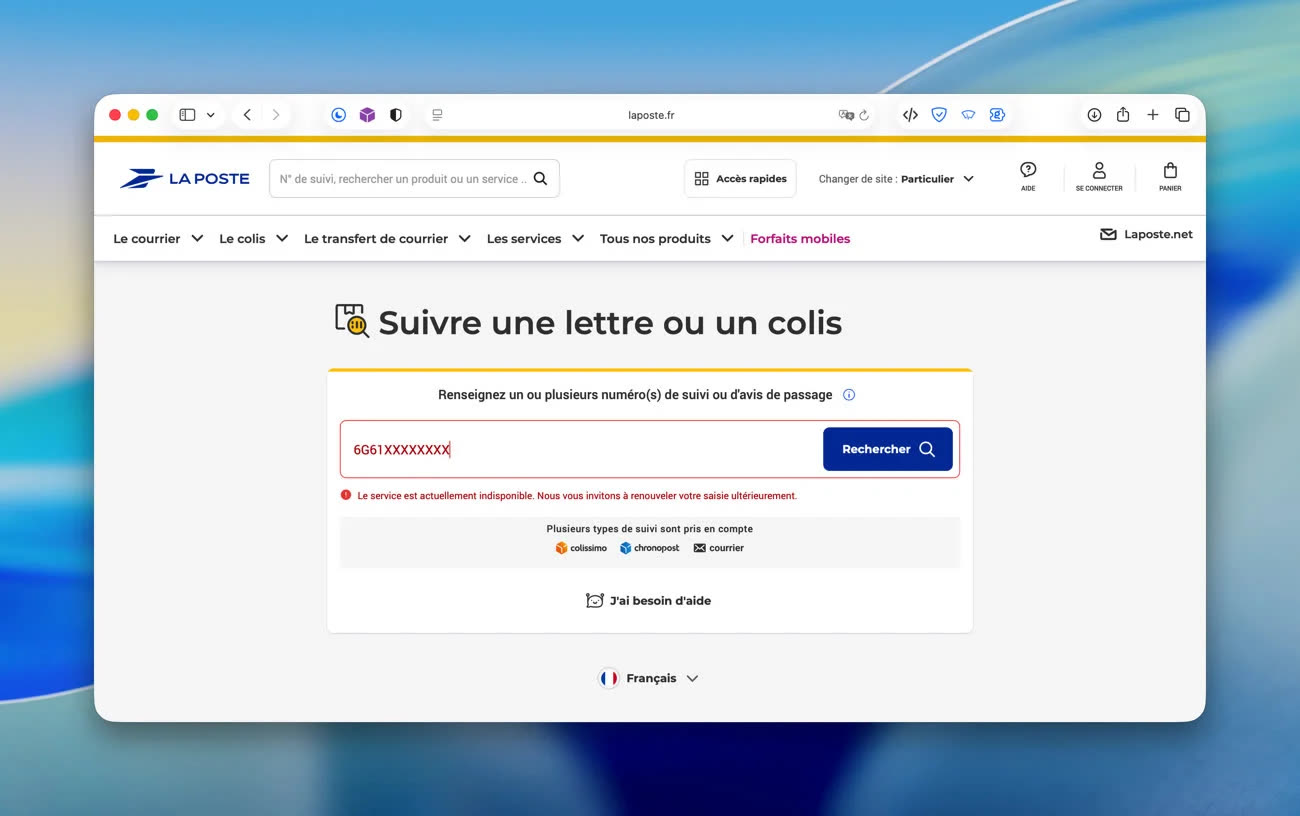Click the info icon beside tracking instructions

(849, 395)
